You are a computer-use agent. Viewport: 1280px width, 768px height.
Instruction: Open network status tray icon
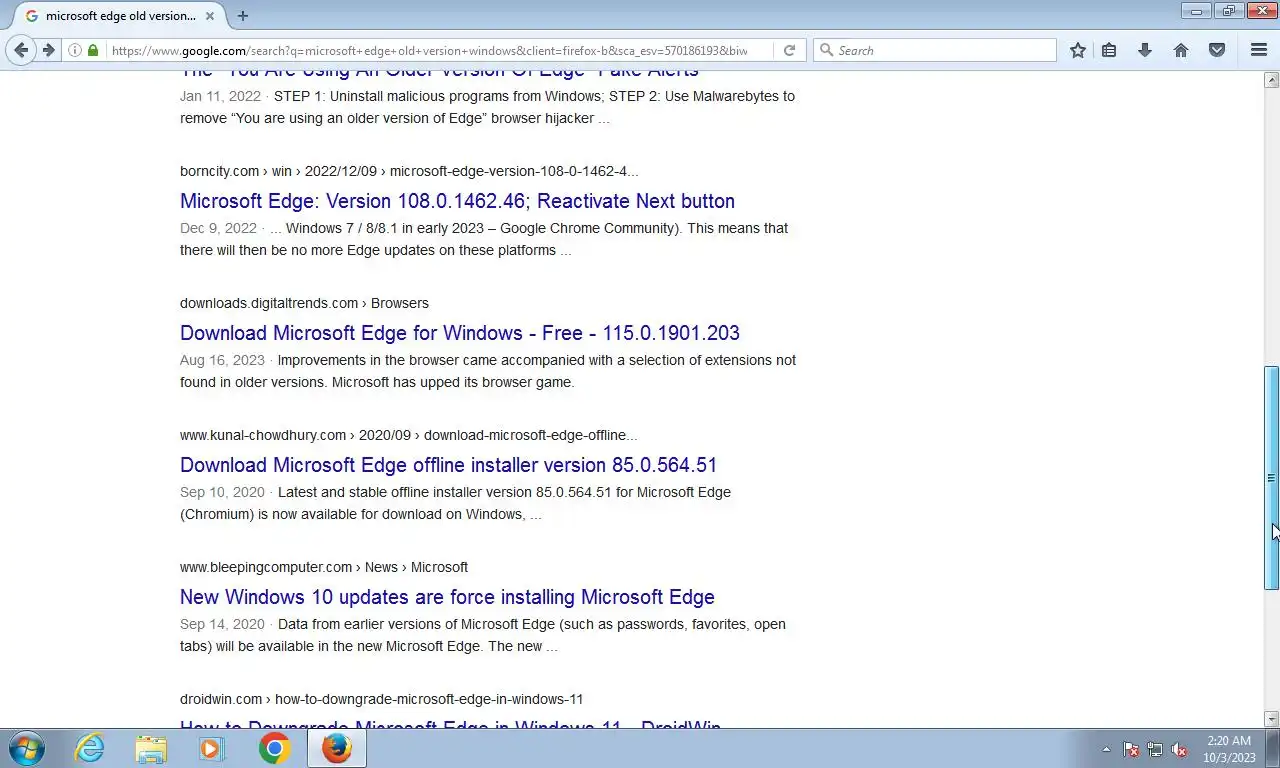click(1155, 749)
